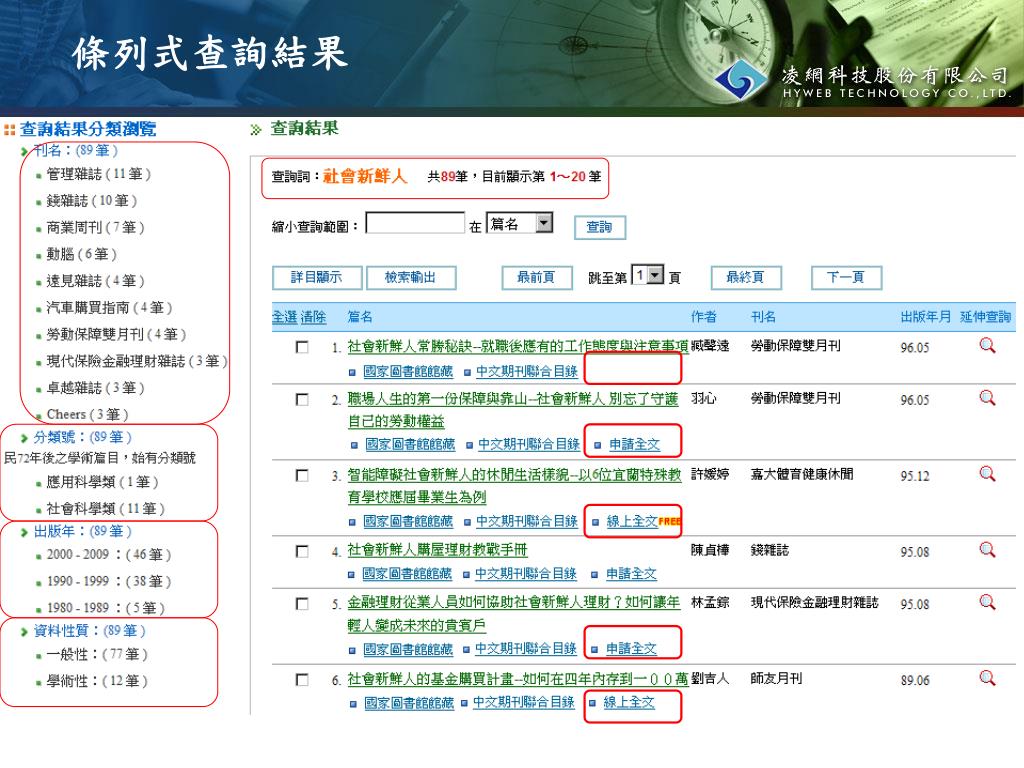Select checkbox beside result 3
Screen dimensions: 1024x768
coord(302,475)
